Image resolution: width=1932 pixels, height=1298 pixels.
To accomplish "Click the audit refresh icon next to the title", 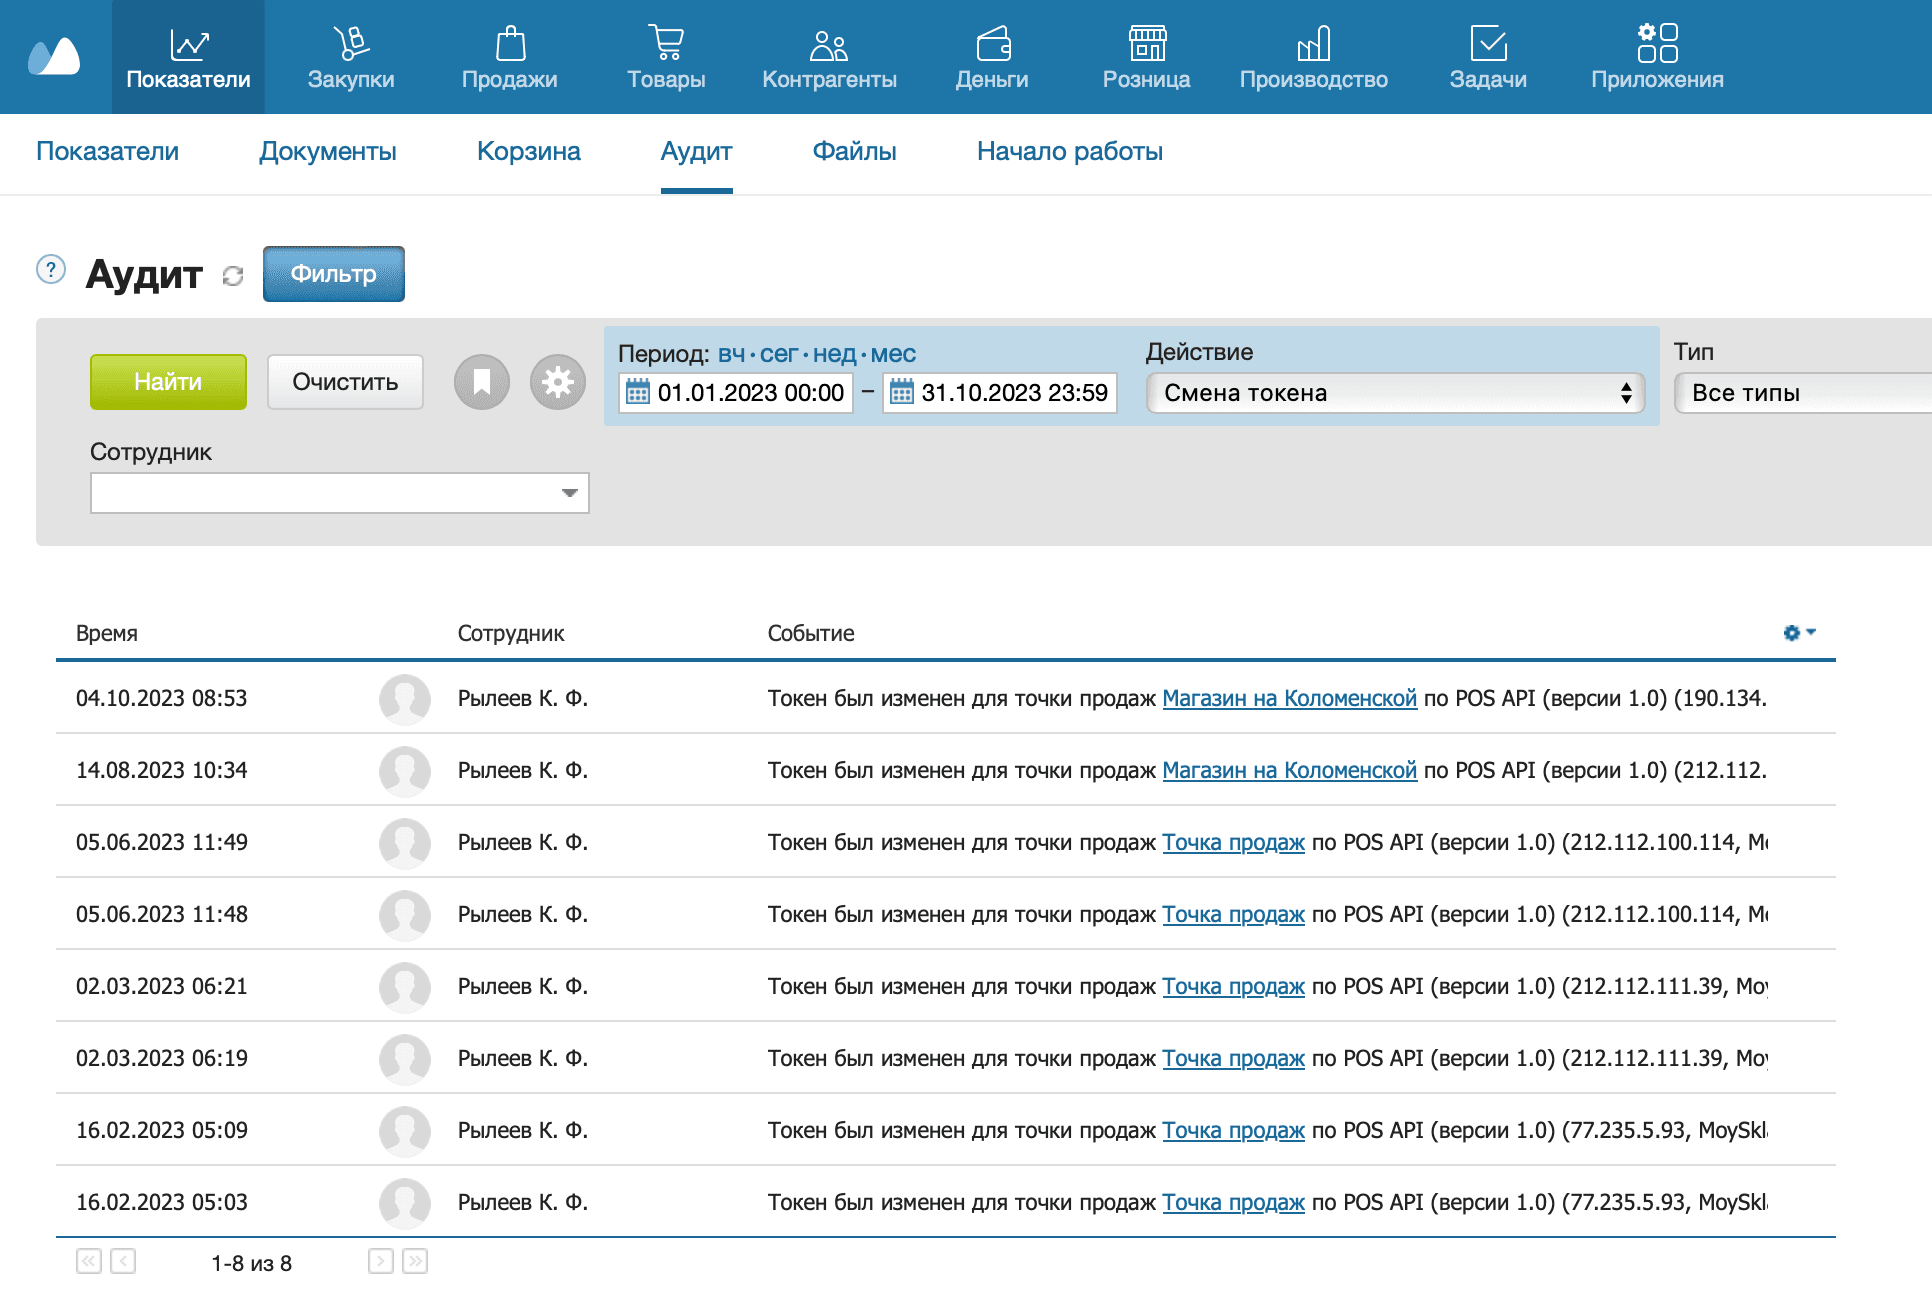I will (x=233, y=276).
